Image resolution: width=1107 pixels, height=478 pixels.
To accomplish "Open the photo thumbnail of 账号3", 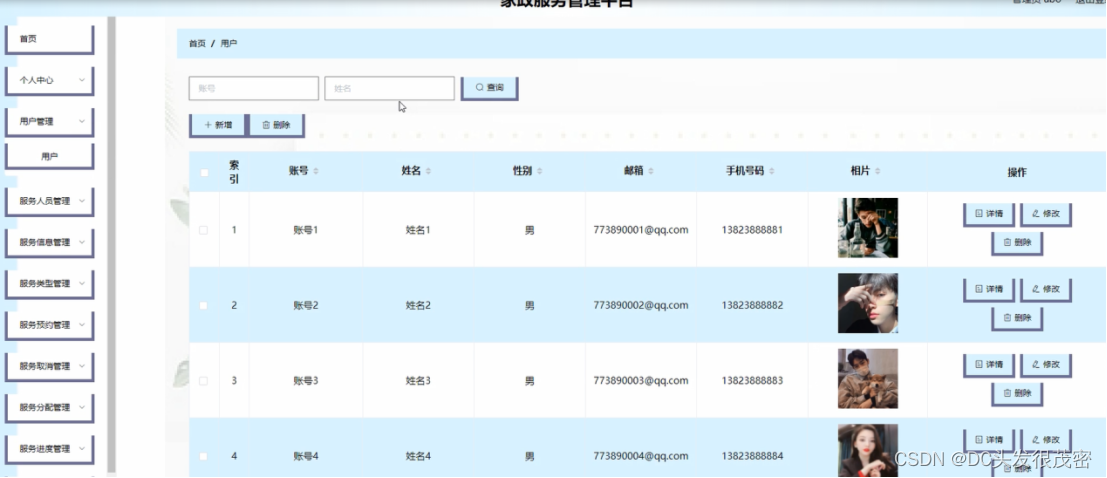I will coord(868,378).
